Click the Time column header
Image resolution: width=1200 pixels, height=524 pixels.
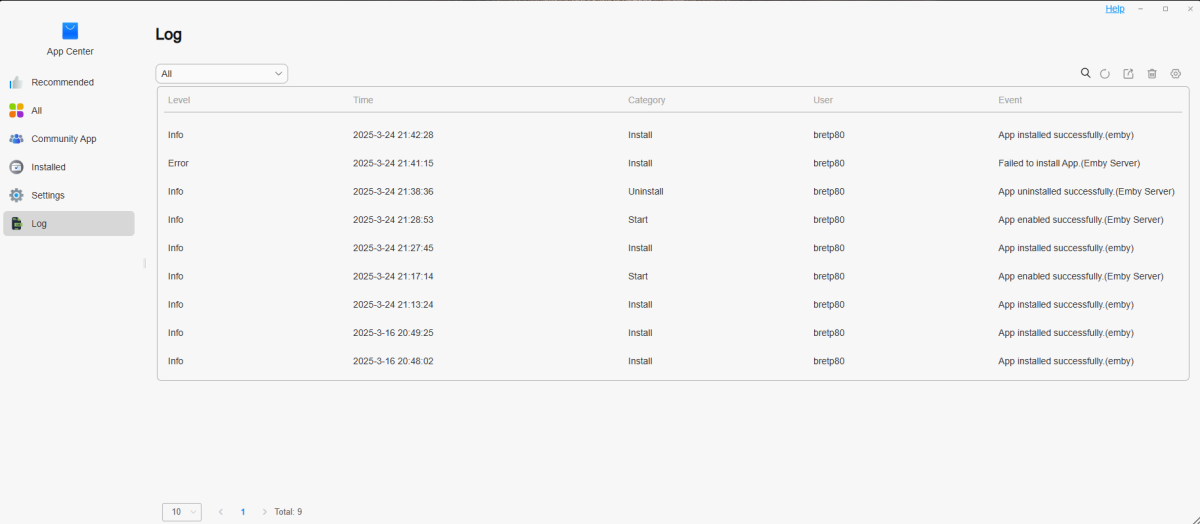(x=363, y=100)
